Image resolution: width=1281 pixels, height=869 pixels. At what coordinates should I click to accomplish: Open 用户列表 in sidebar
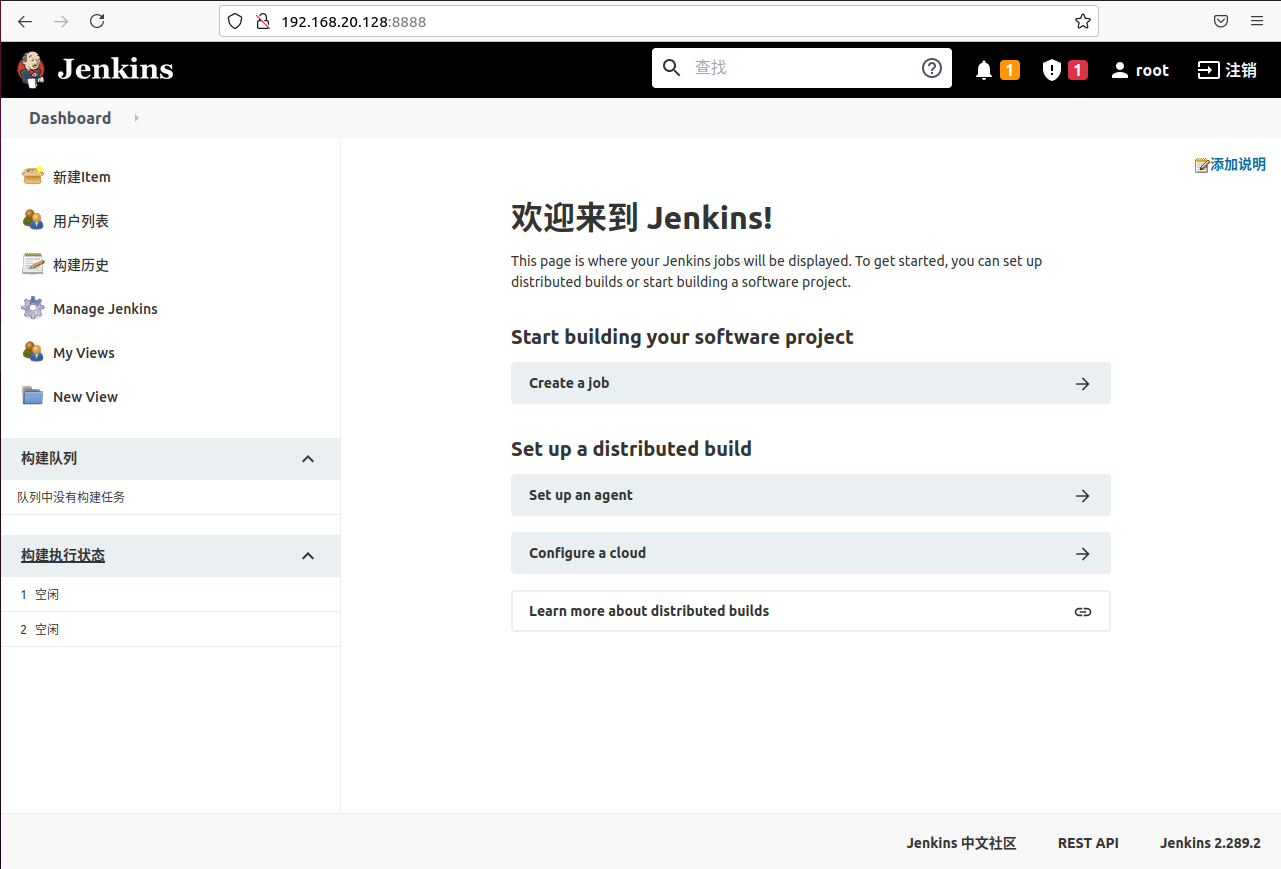[x=81, y=221]
